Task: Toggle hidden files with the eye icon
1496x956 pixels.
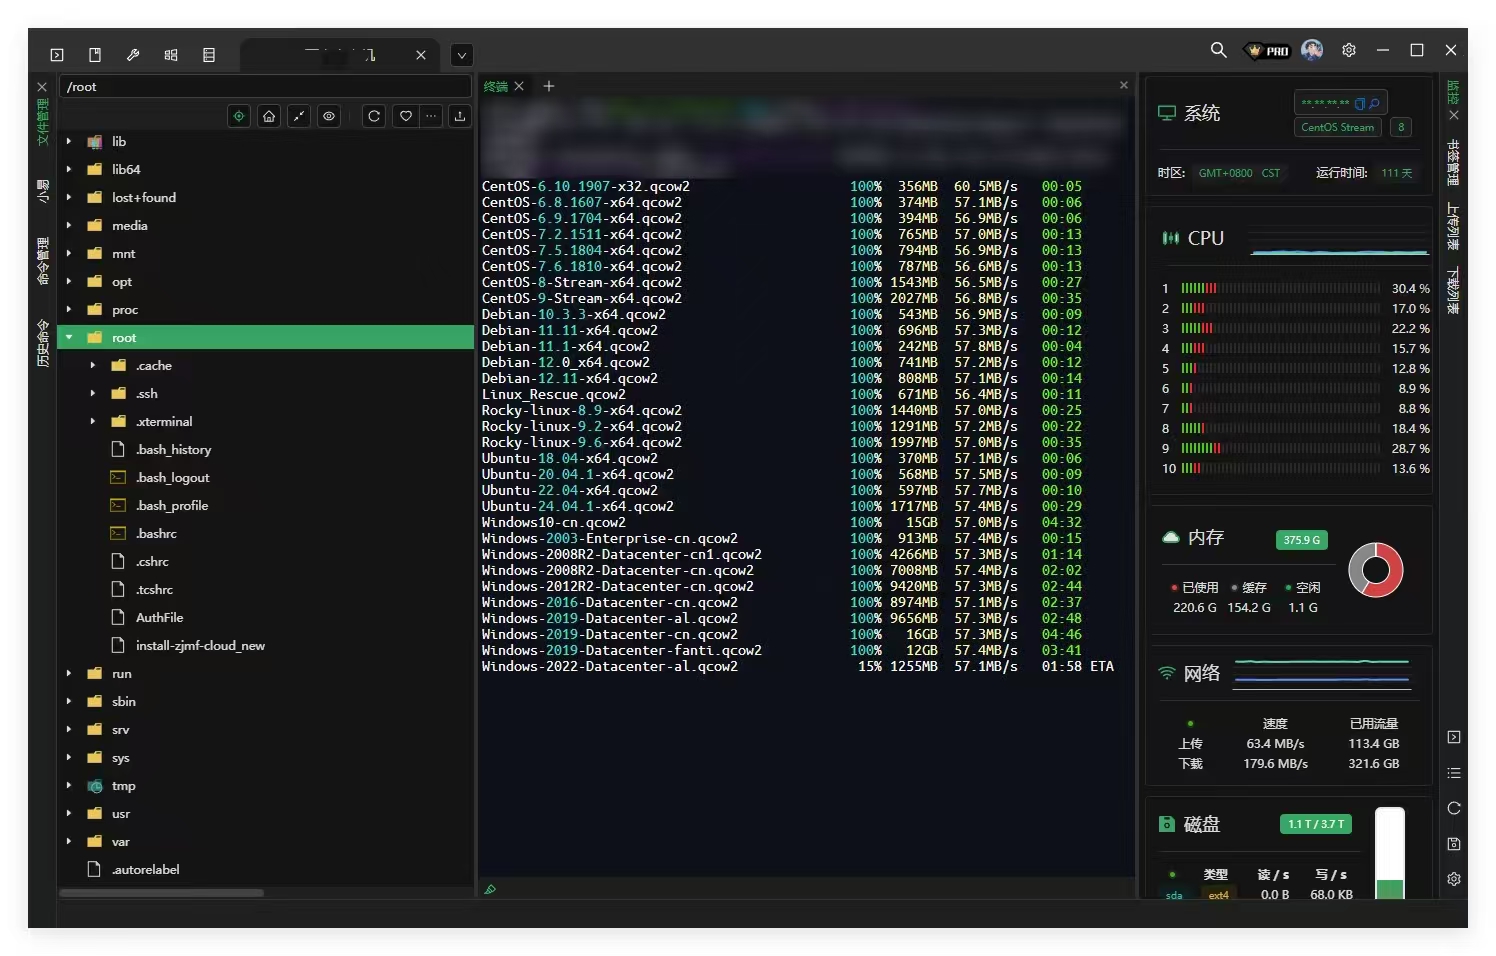Action: click(329, 116)
